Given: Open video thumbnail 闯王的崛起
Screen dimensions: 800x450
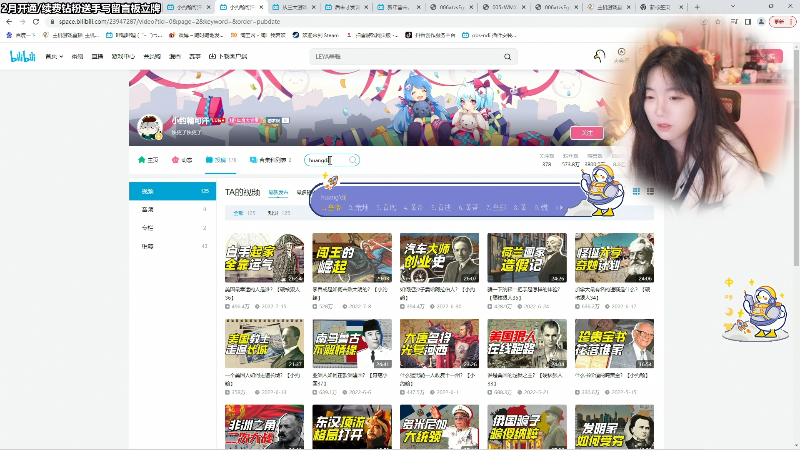Looking at the screenshot, I should [x=352, y=258].
